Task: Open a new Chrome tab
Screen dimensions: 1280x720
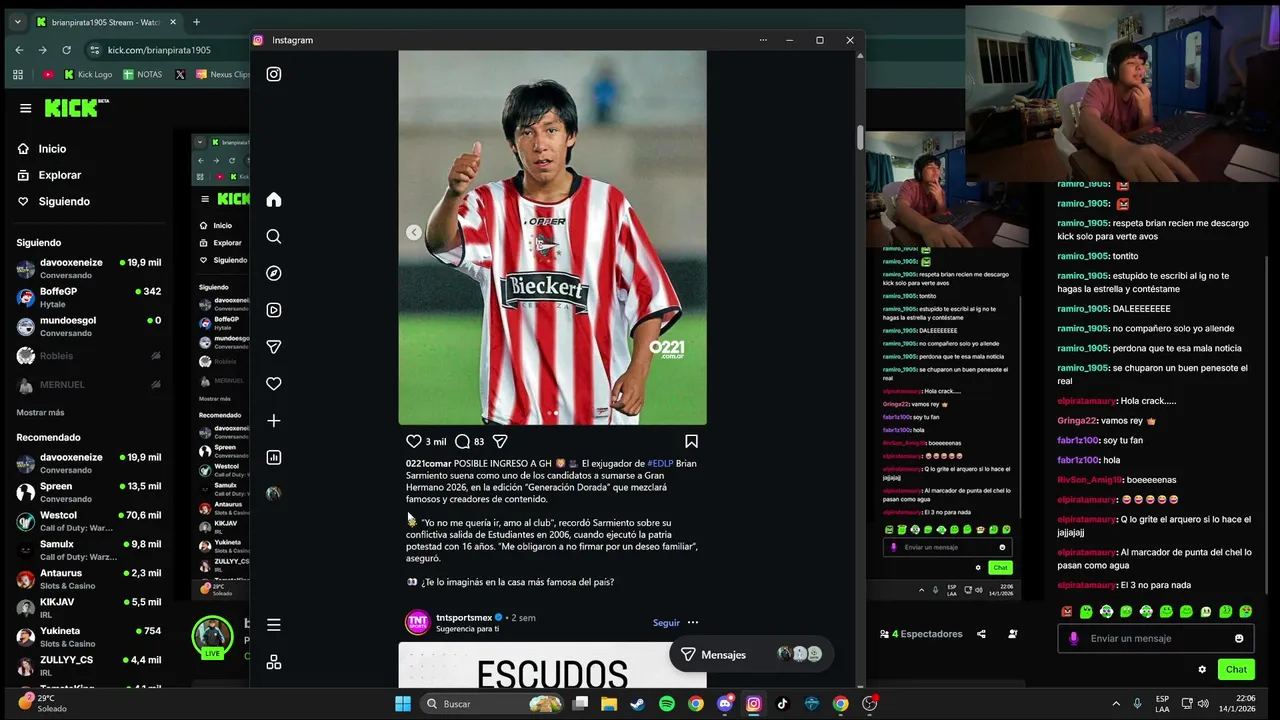Action: [196, 22]
